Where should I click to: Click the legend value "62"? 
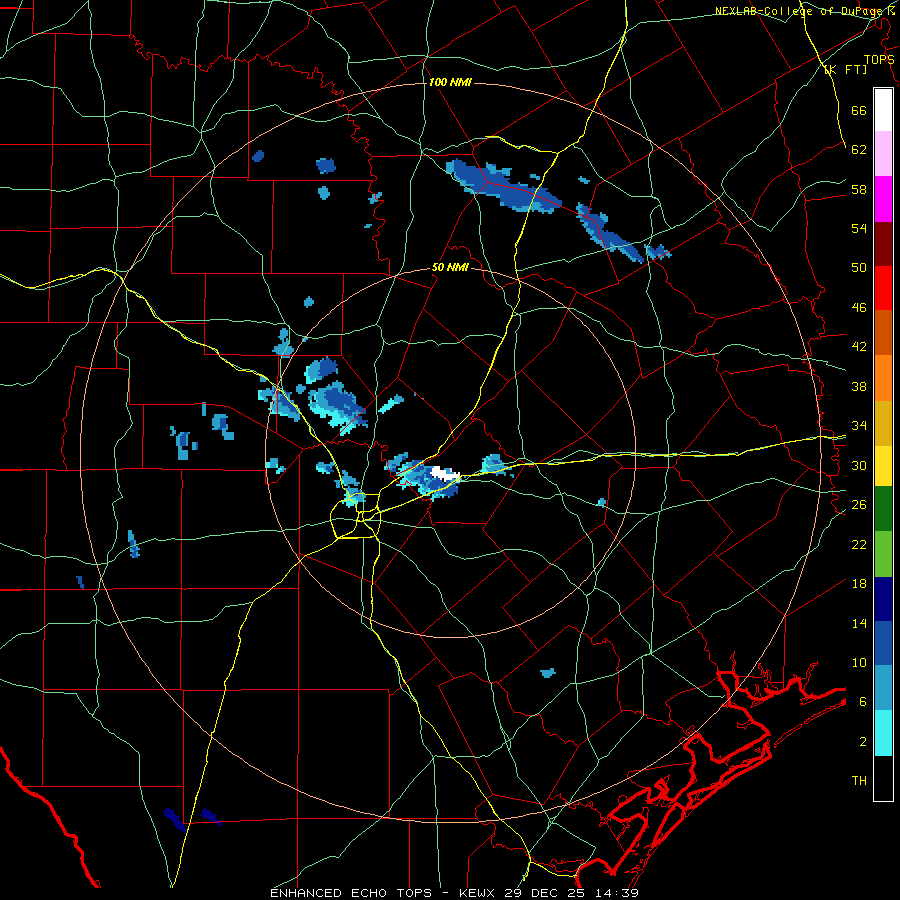[859, 149]
